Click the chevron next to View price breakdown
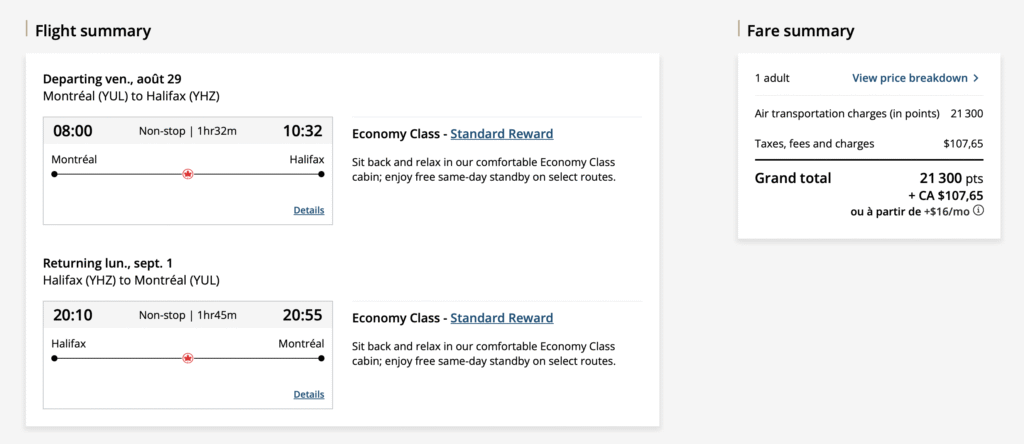The image size is (1024, 444). (976, 78)
